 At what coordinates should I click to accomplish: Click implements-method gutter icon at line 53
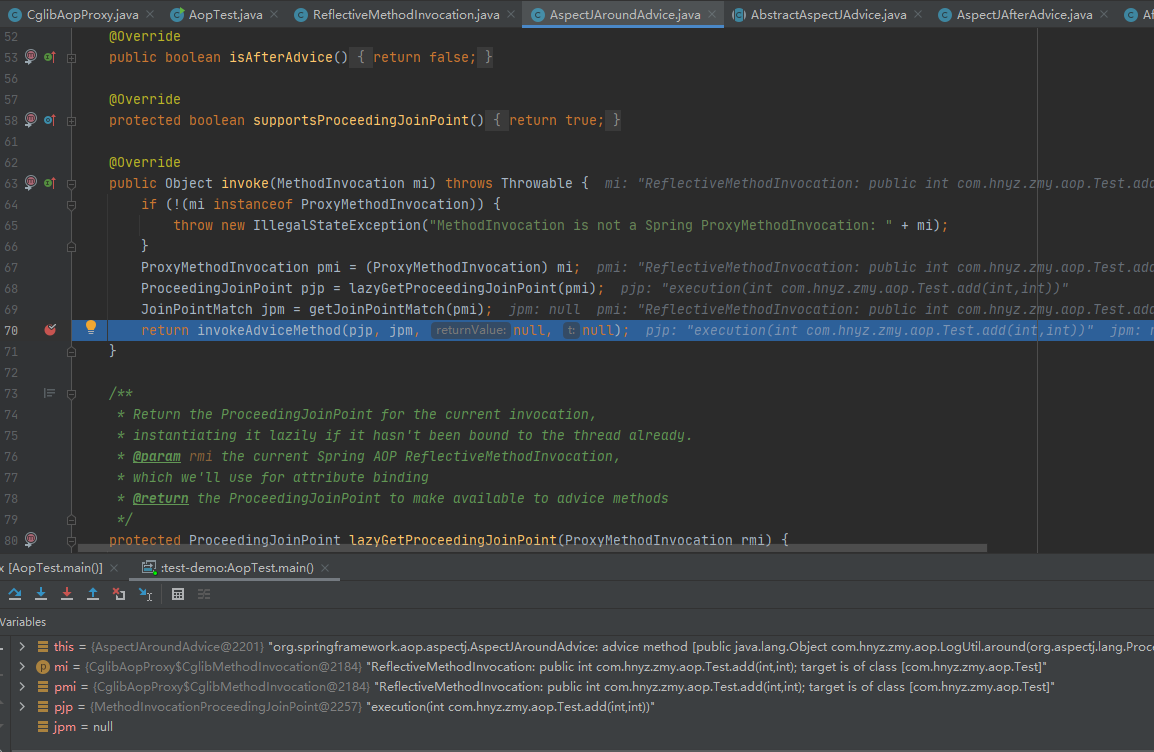pyautogui.click(x=49, y=57)
